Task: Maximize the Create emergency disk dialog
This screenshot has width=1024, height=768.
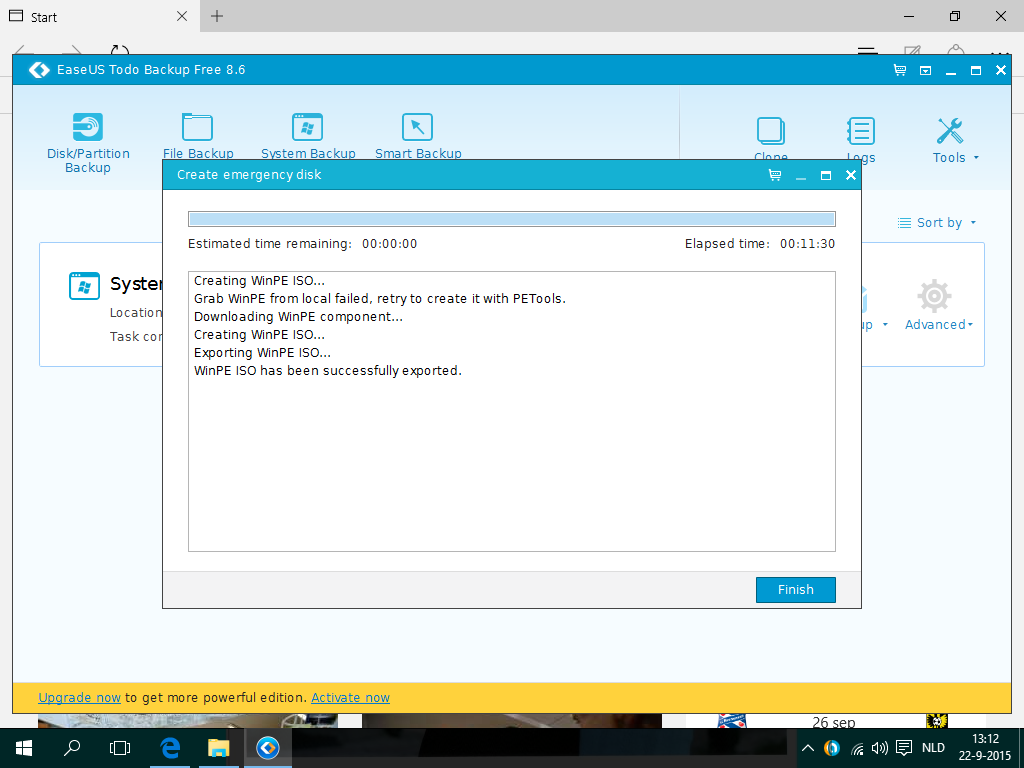Action: pyautogui.click(x=826, y=175)
